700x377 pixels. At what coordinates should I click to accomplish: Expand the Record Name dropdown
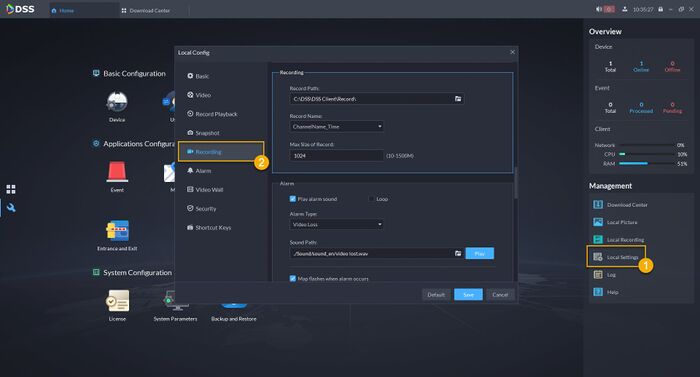pyautogui.click(x=336, y=126)
